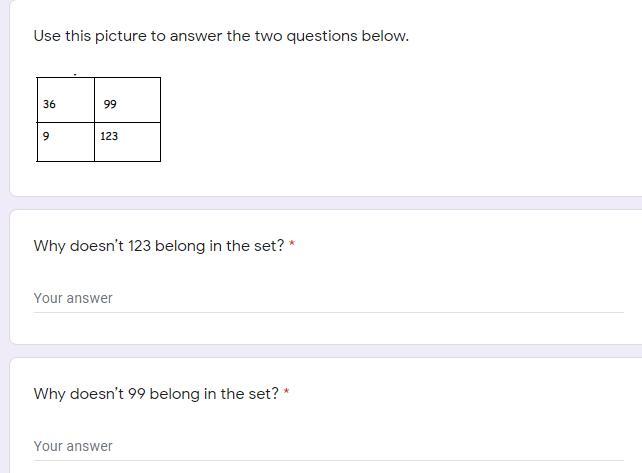Select the cell containing 123 in the table
Screen dimensions: 642x473
click(x=127, y=141)
